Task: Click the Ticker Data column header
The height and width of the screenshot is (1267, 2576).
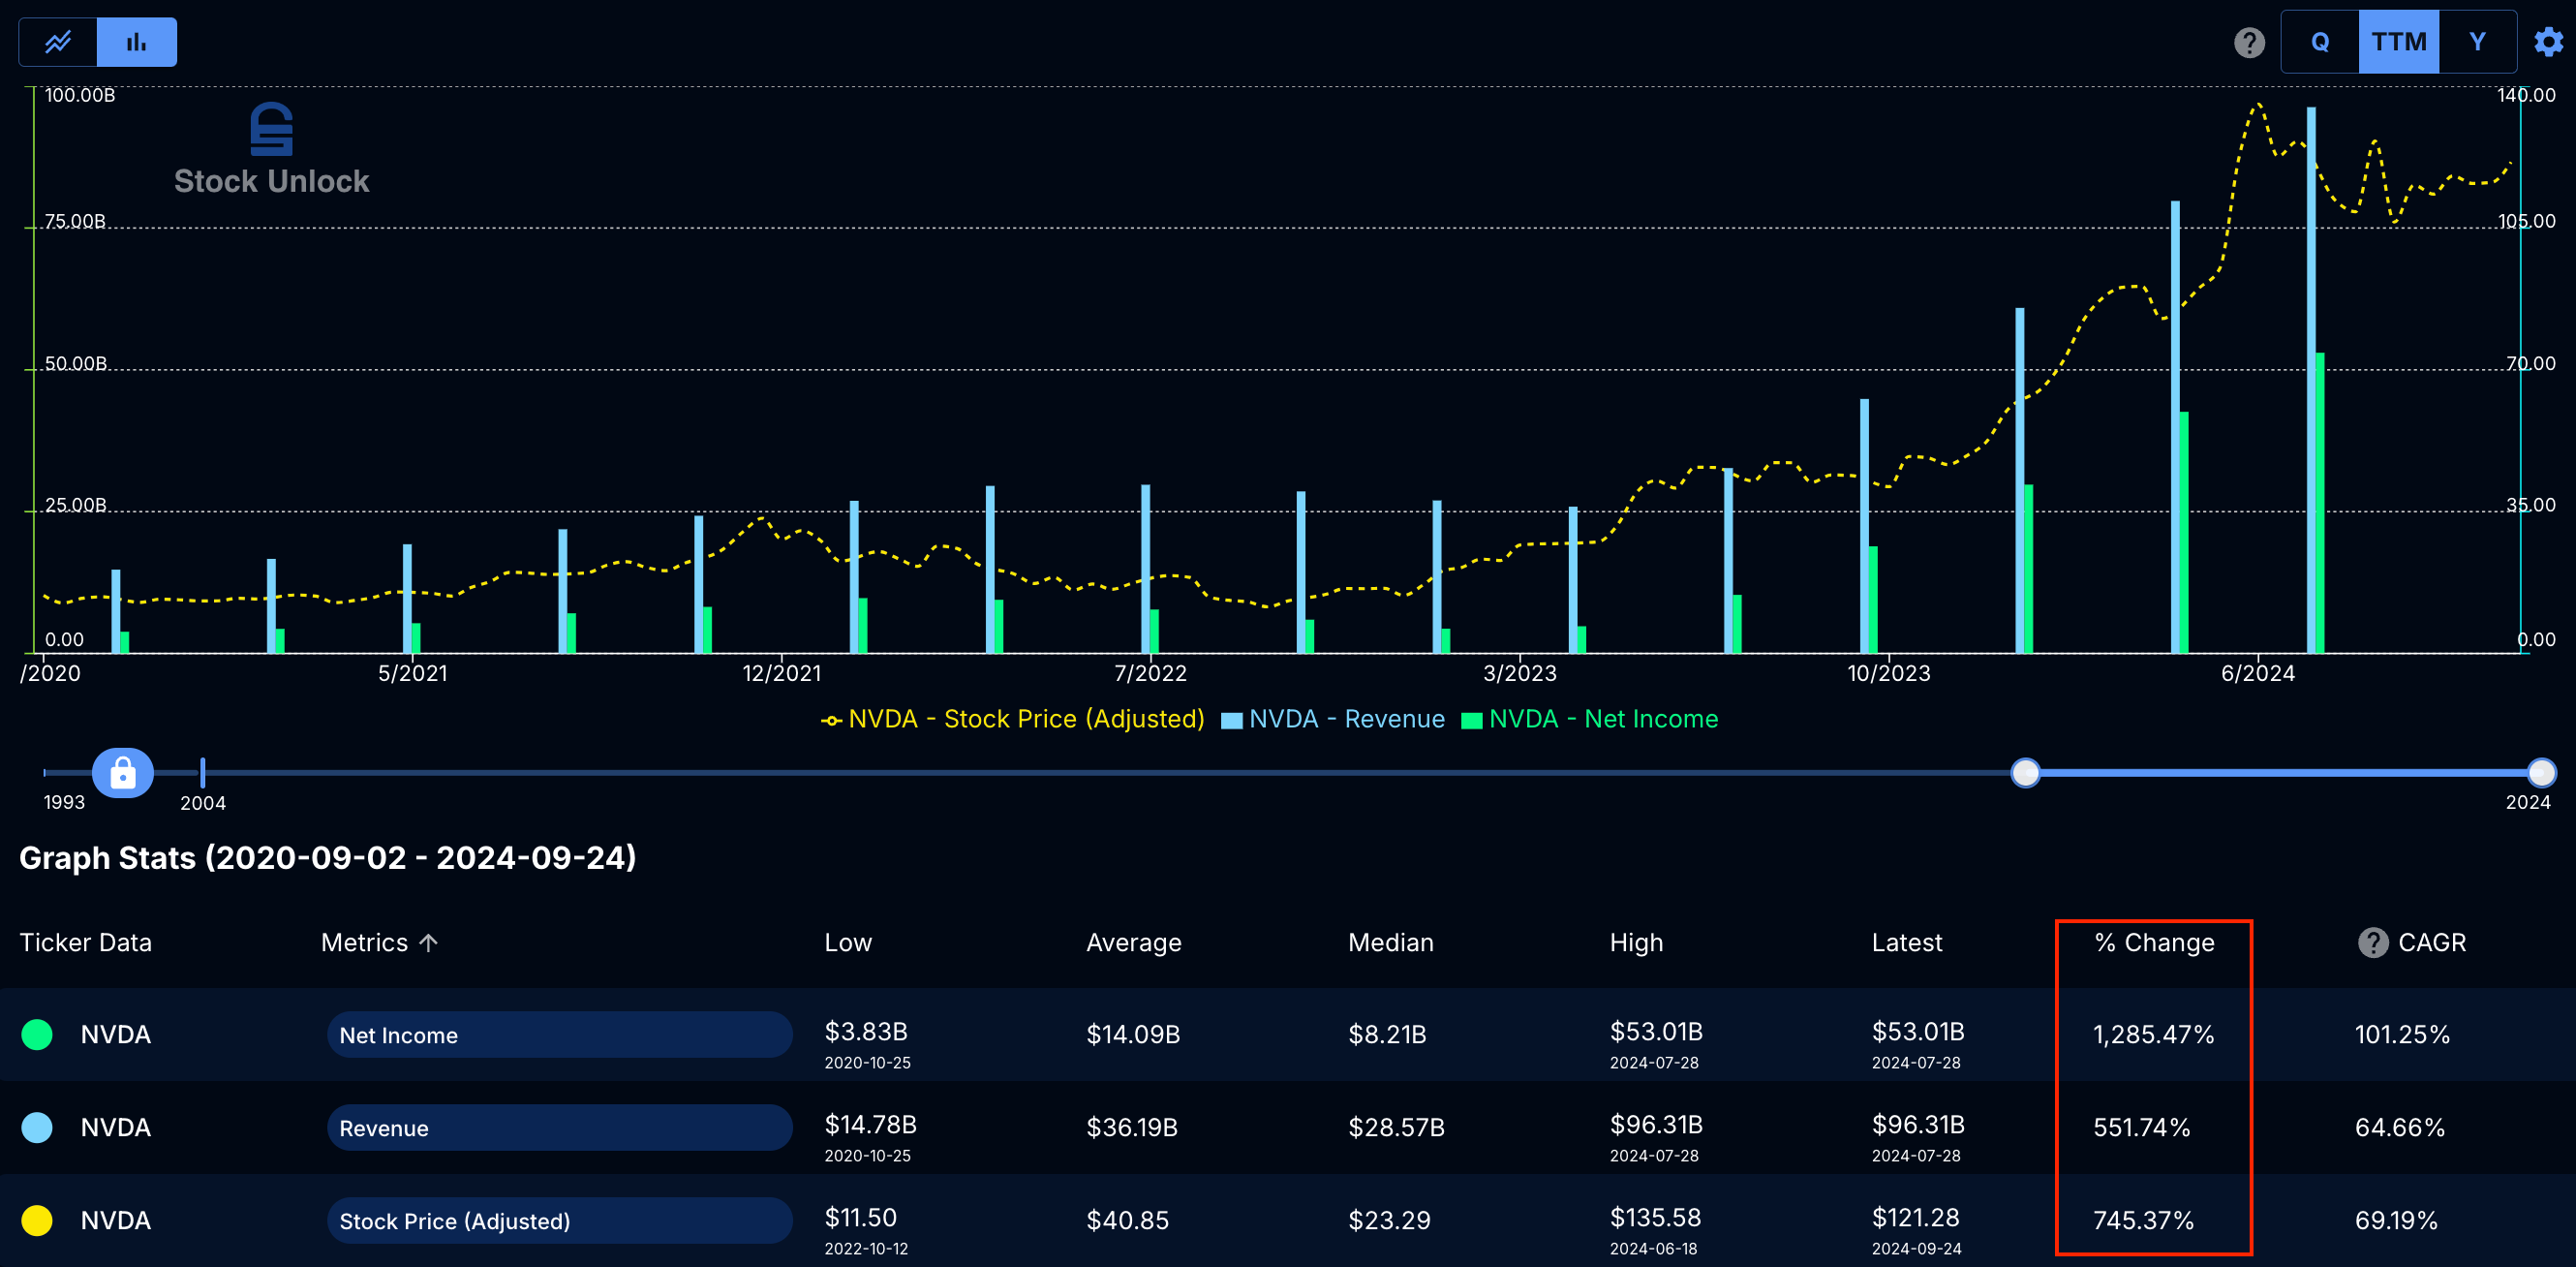Action: point(86,943)
